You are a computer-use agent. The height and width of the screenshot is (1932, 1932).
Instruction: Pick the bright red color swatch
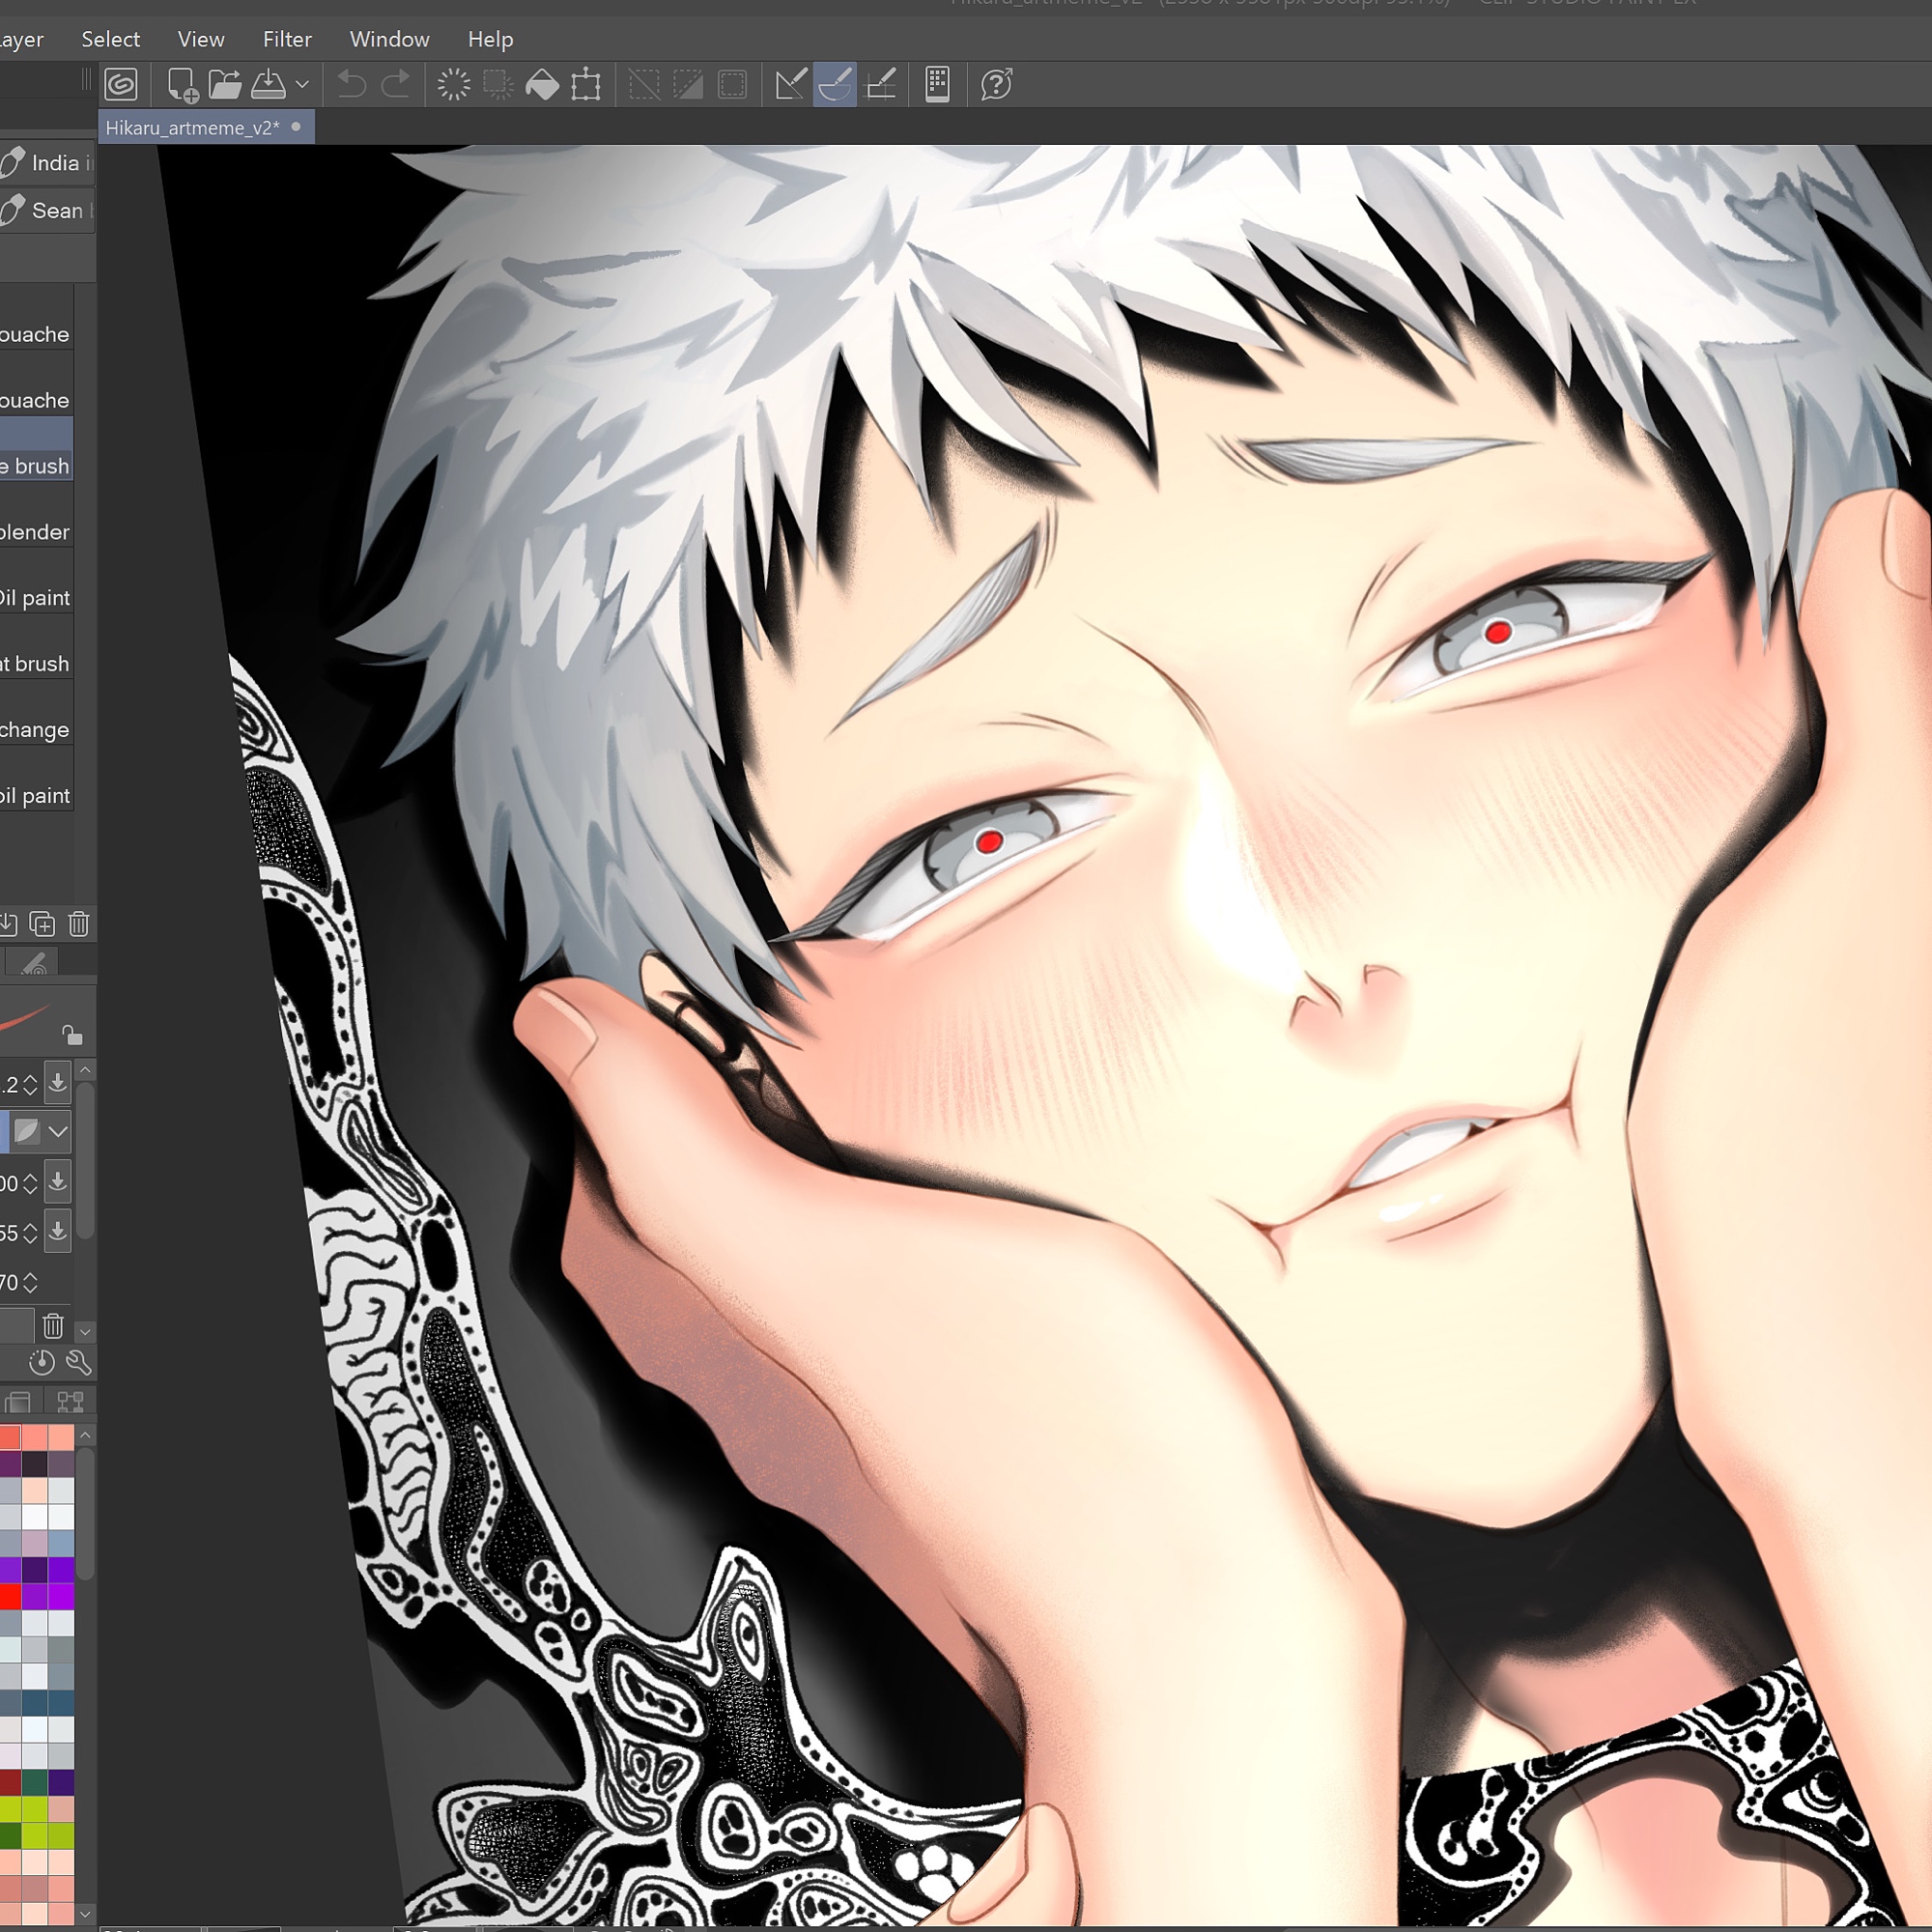point(10,1597)
